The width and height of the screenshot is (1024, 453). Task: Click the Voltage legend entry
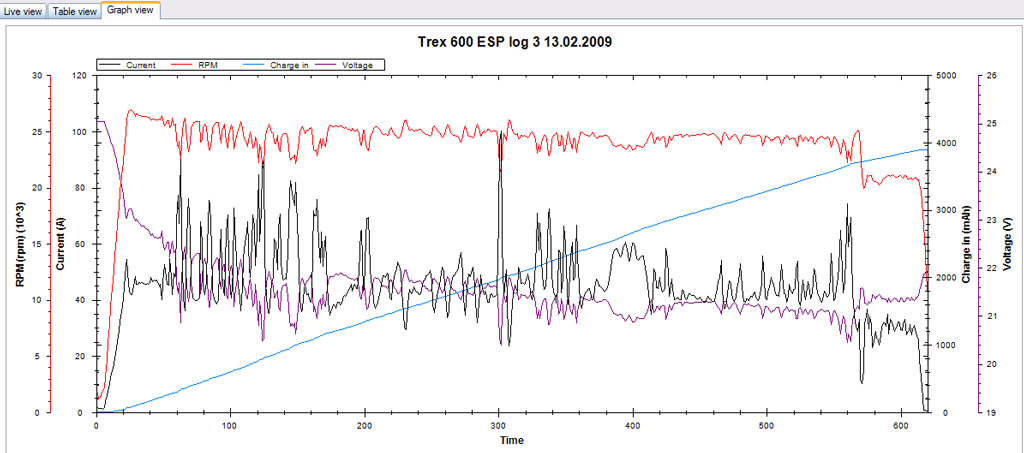tap(357, 65)
